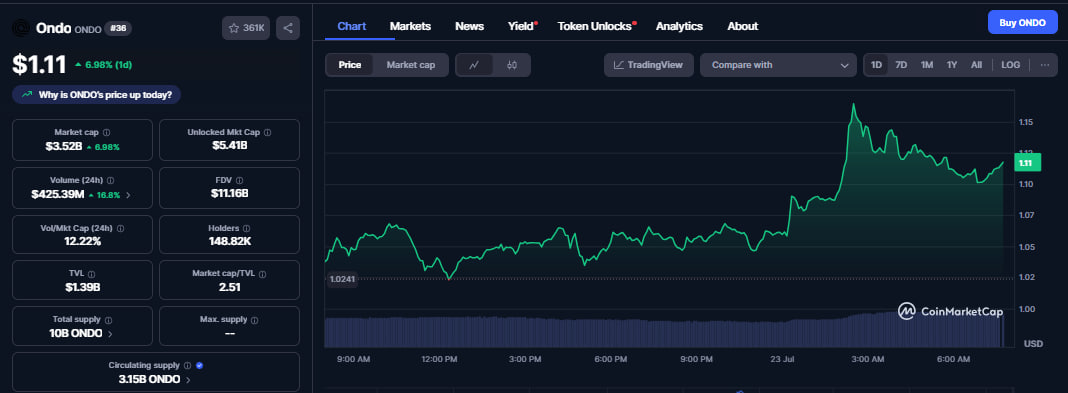The image size is (1068, 393).
Task: Click the Market cap info icon
Action: point(106,133)
